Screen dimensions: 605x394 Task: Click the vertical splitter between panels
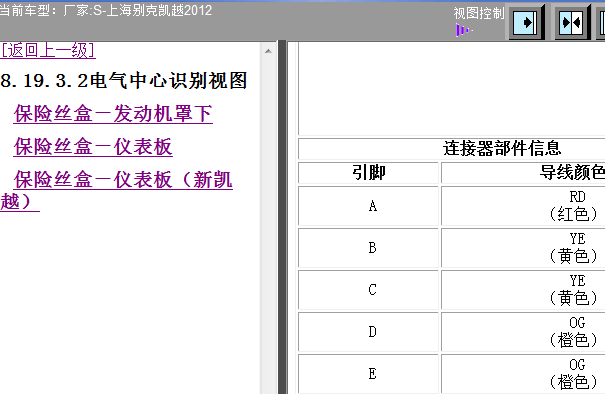(282, 217)
